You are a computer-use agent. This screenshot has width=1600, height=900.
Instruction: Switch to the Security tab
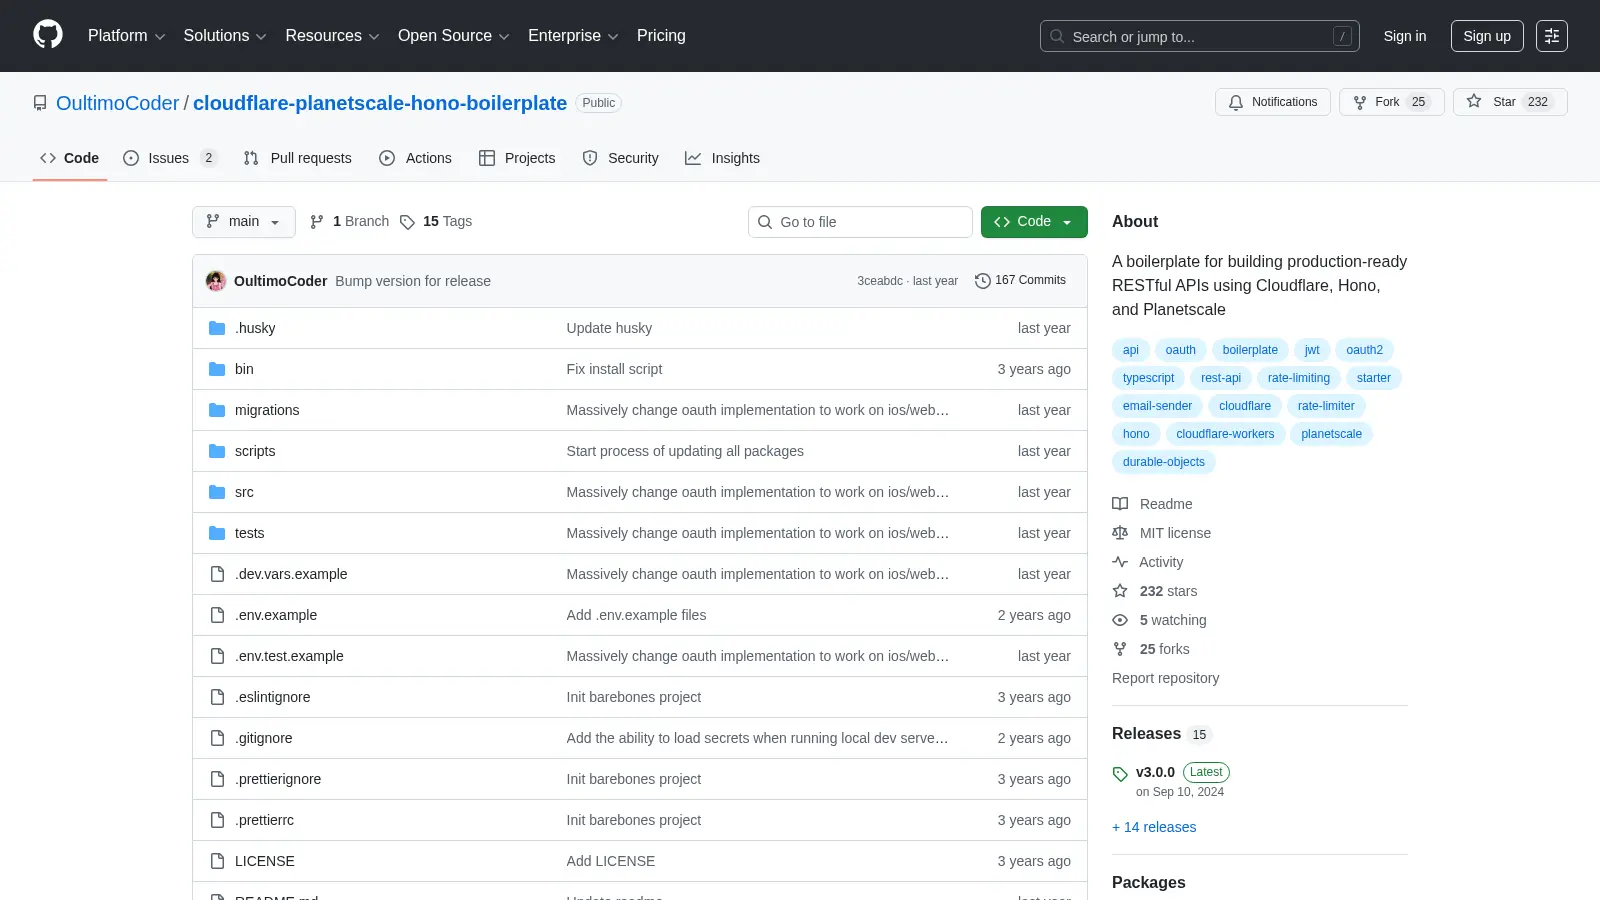coord(621,158)
